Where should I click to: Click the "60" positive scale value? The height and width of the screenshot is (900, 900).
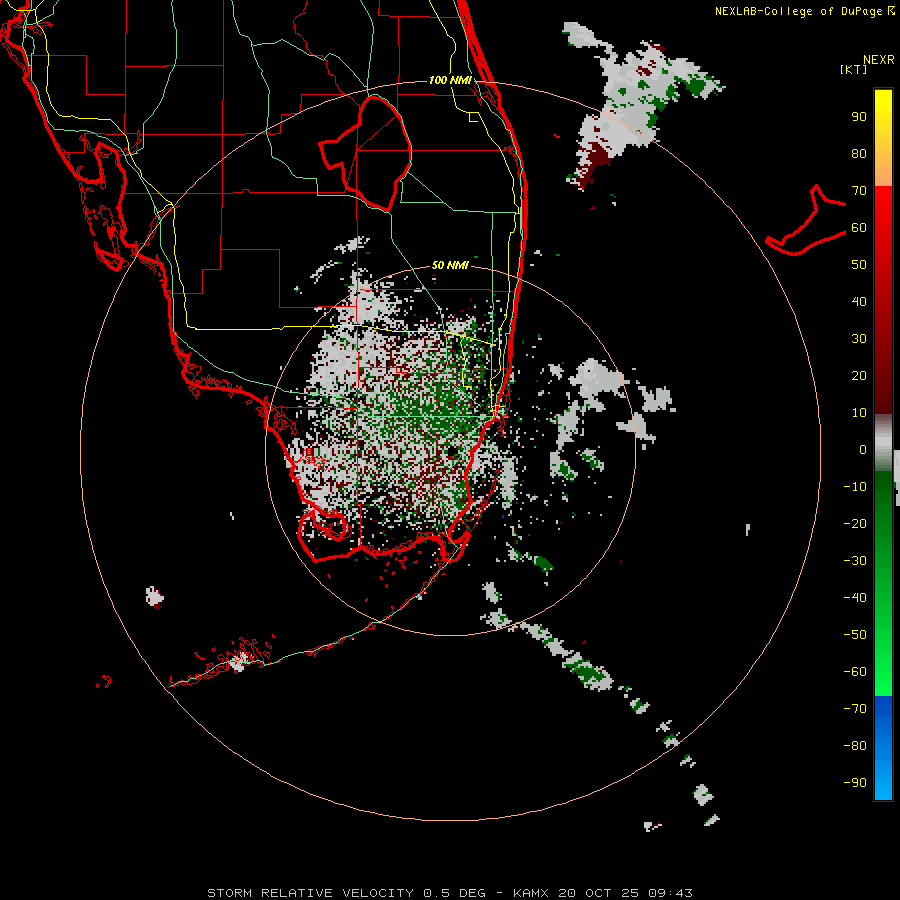click(x=859, y=228)
